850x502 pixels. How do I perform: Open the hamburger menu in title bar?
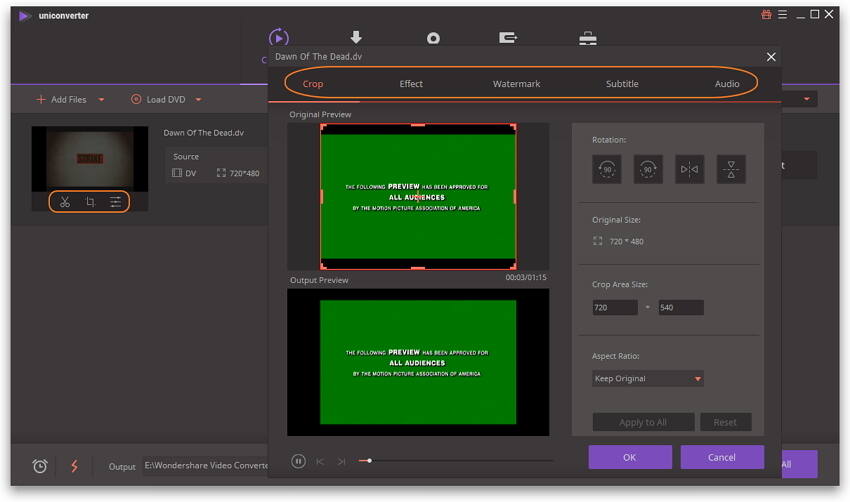pos(782,15)
